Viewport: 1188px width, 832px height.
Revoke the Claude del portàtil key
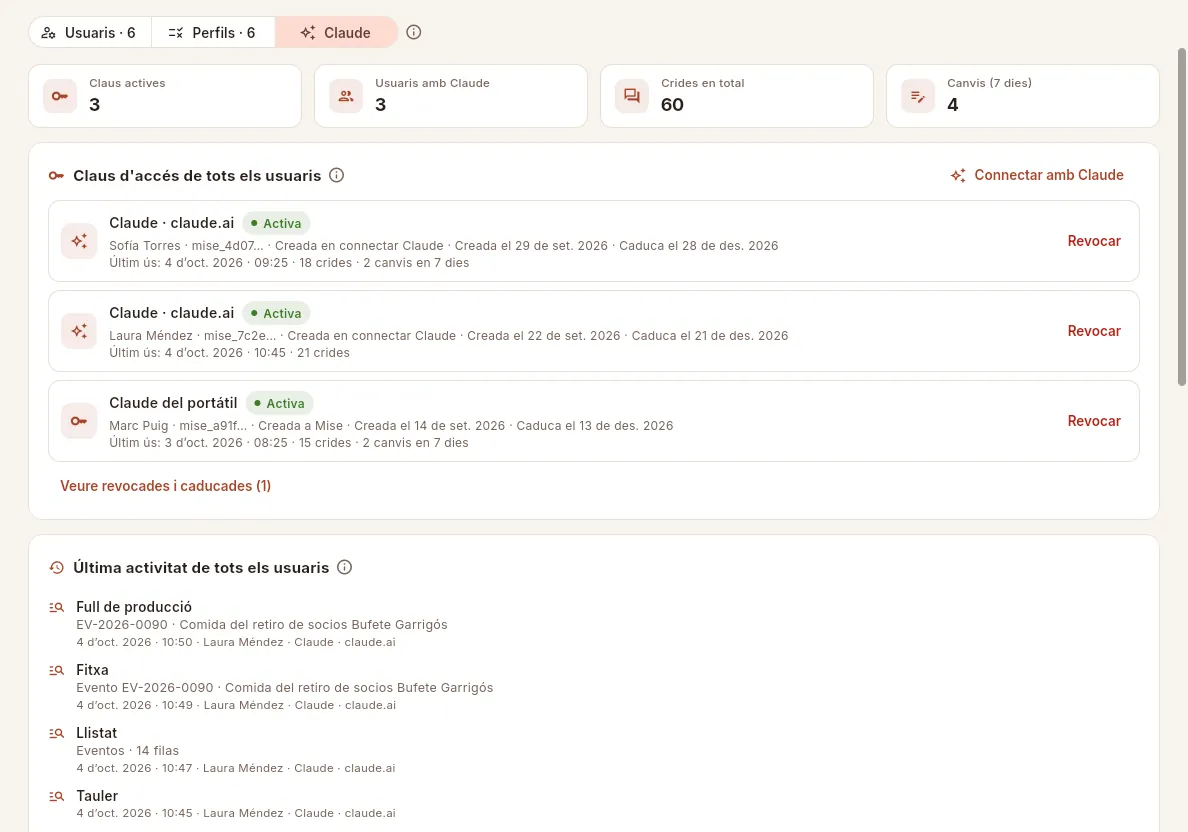coord(1093,421)
